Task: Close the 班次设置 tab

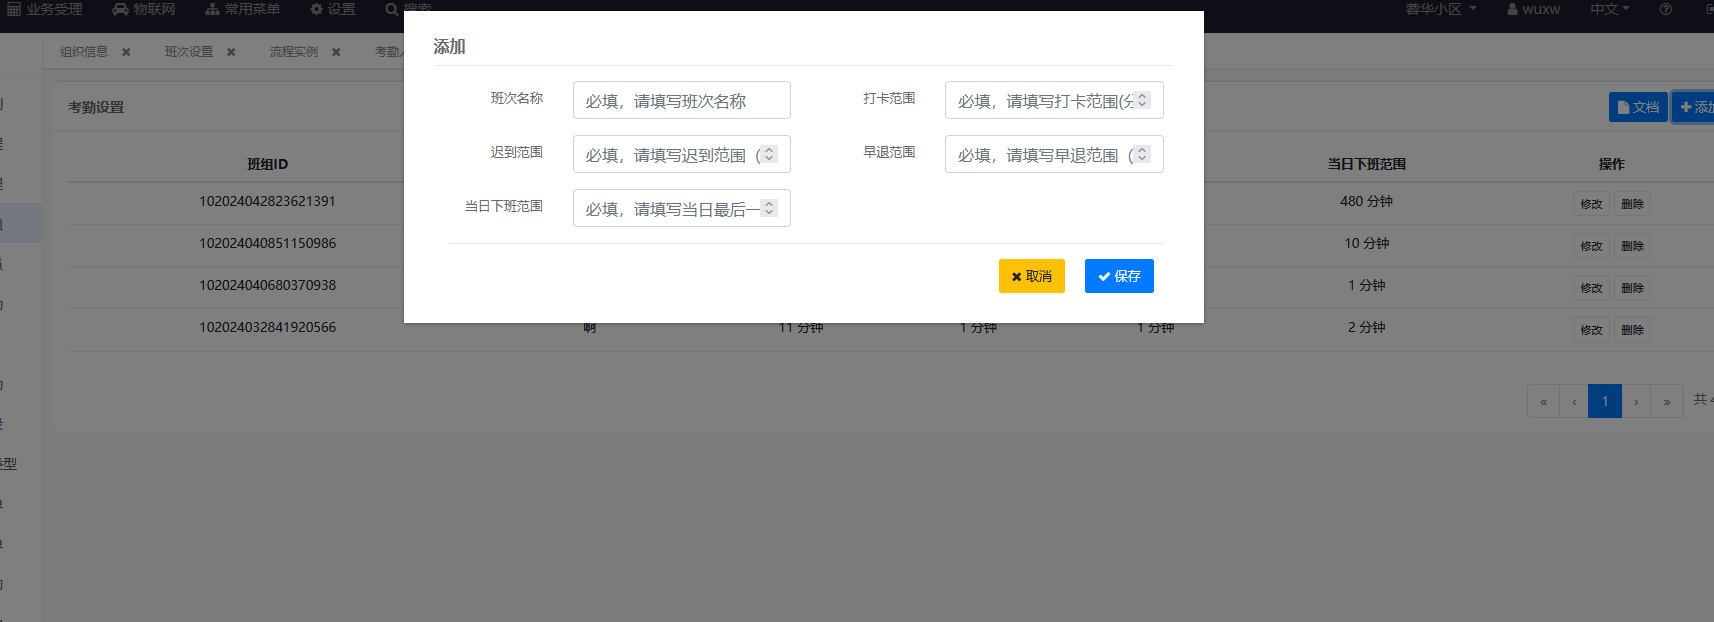Action: point(231,52)
